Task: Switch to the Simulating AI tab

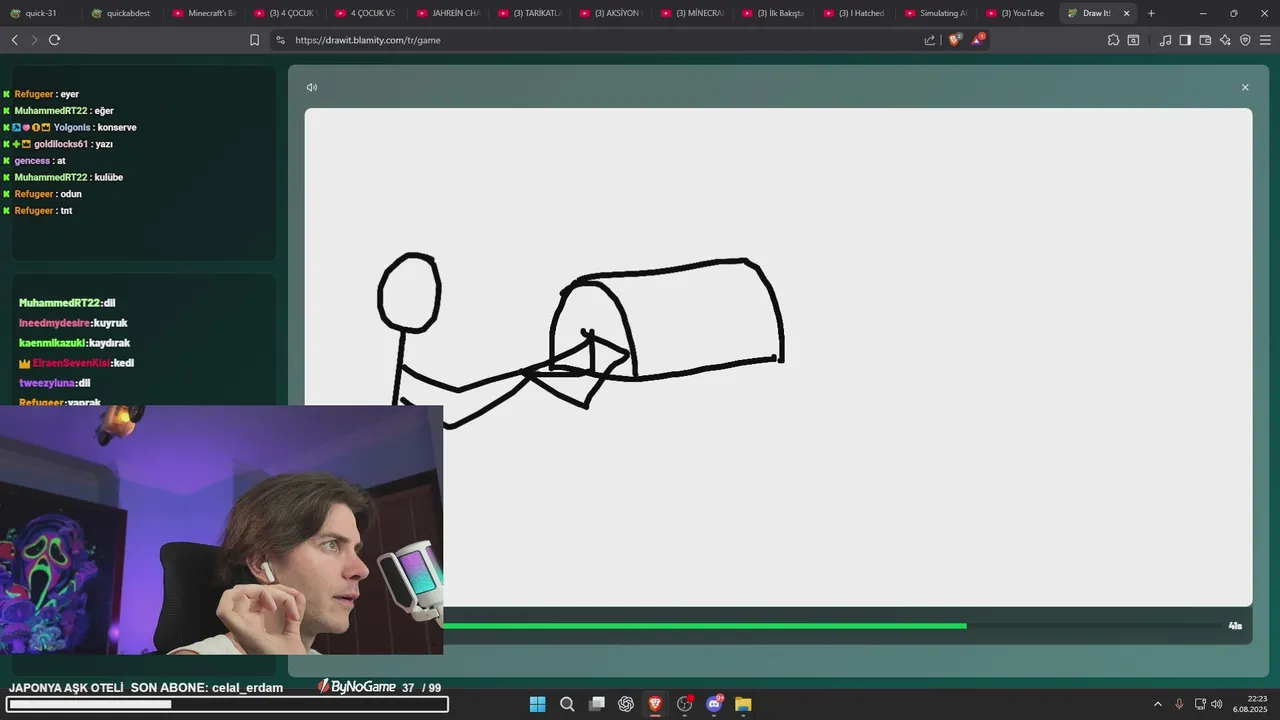Action: coord(936,13)
